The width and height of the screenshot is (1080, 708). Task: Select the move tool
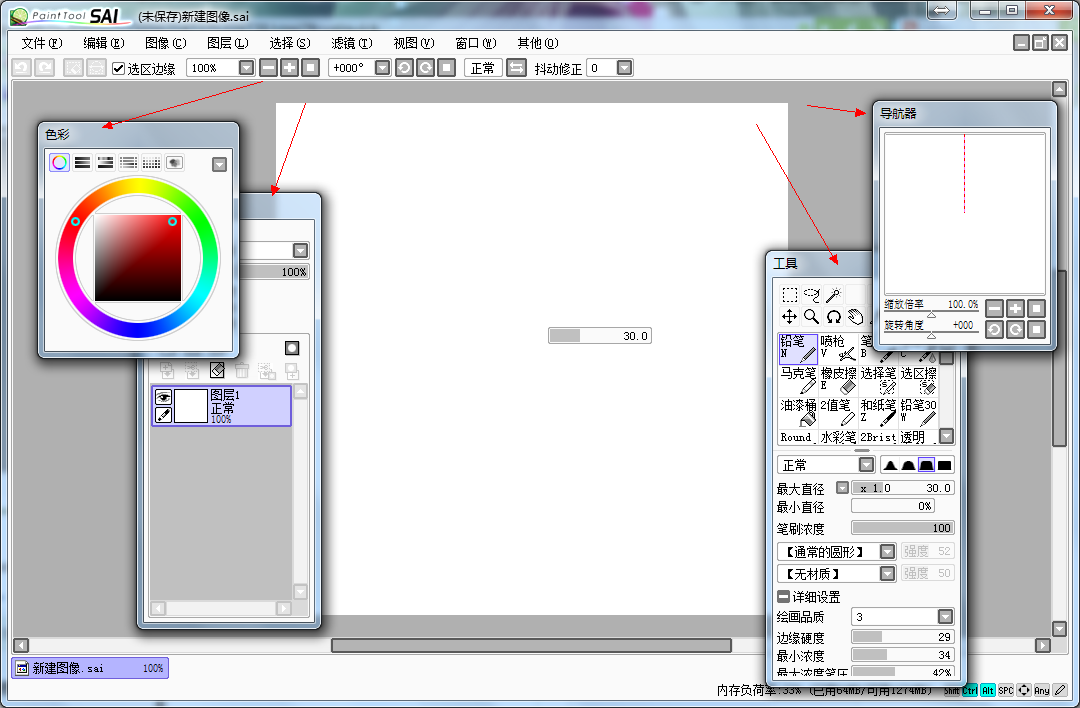tap(789, 317)
